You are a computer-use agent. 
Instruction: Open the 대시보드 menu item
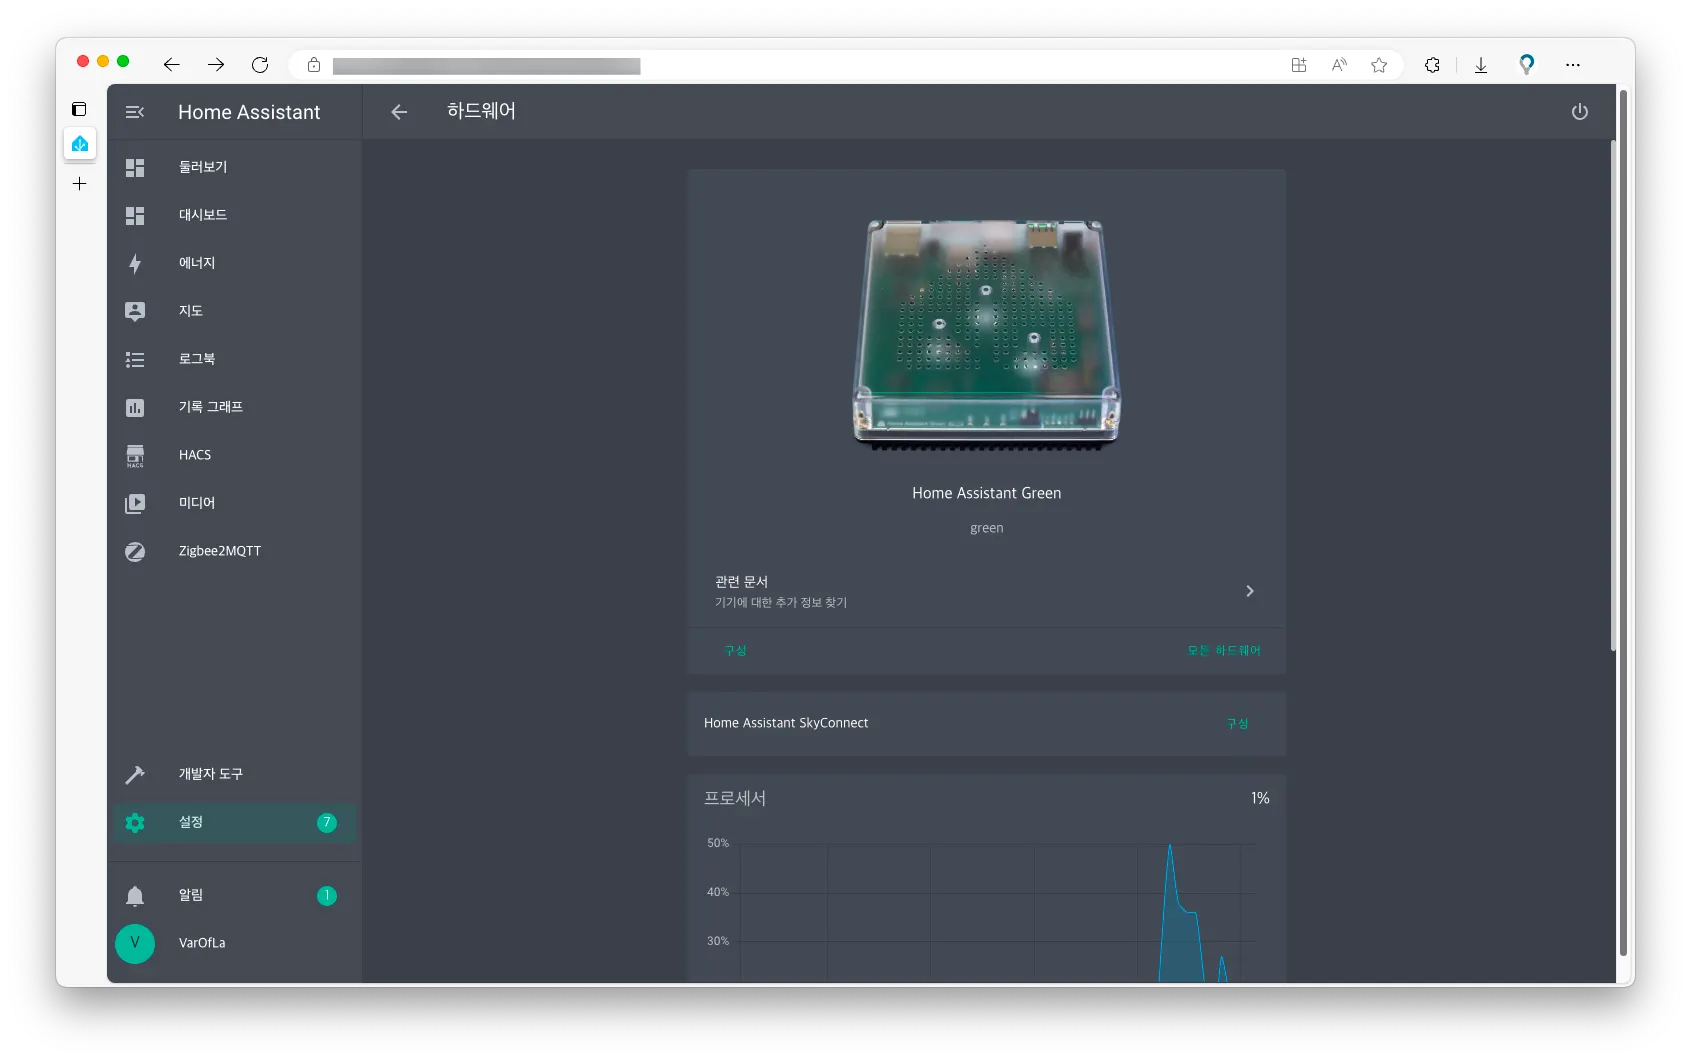point(234,215)
